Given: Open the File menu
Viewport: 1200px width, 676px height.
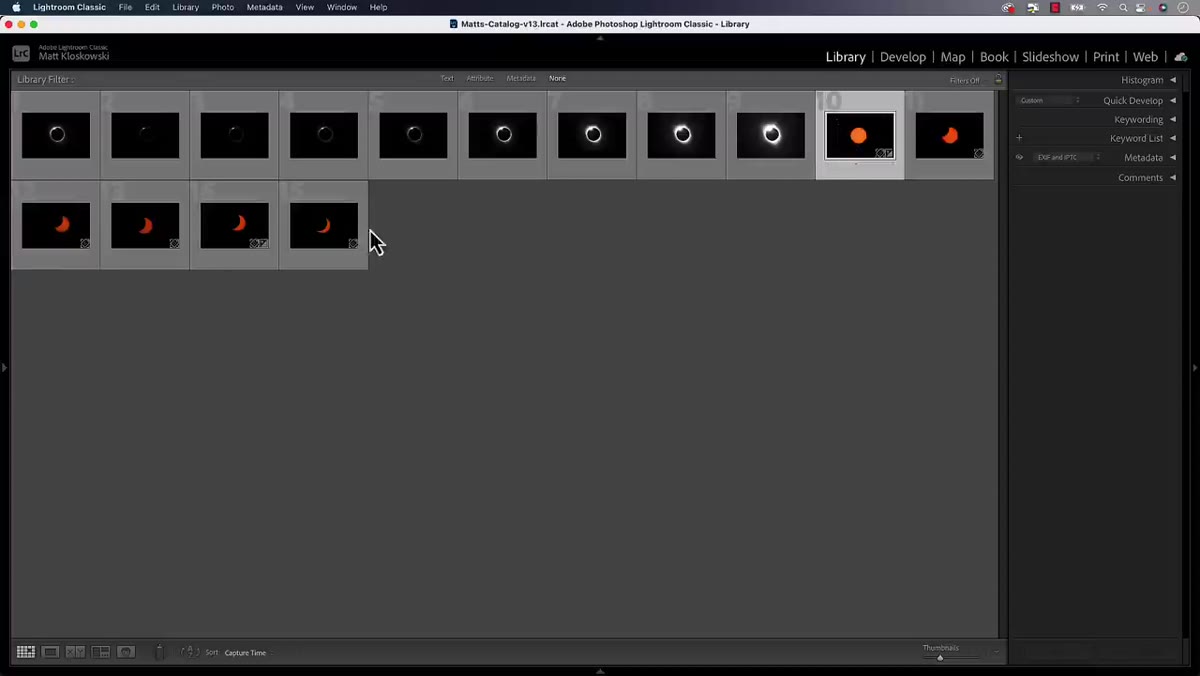Looking at the screenshot, I should tap(125, 7).
